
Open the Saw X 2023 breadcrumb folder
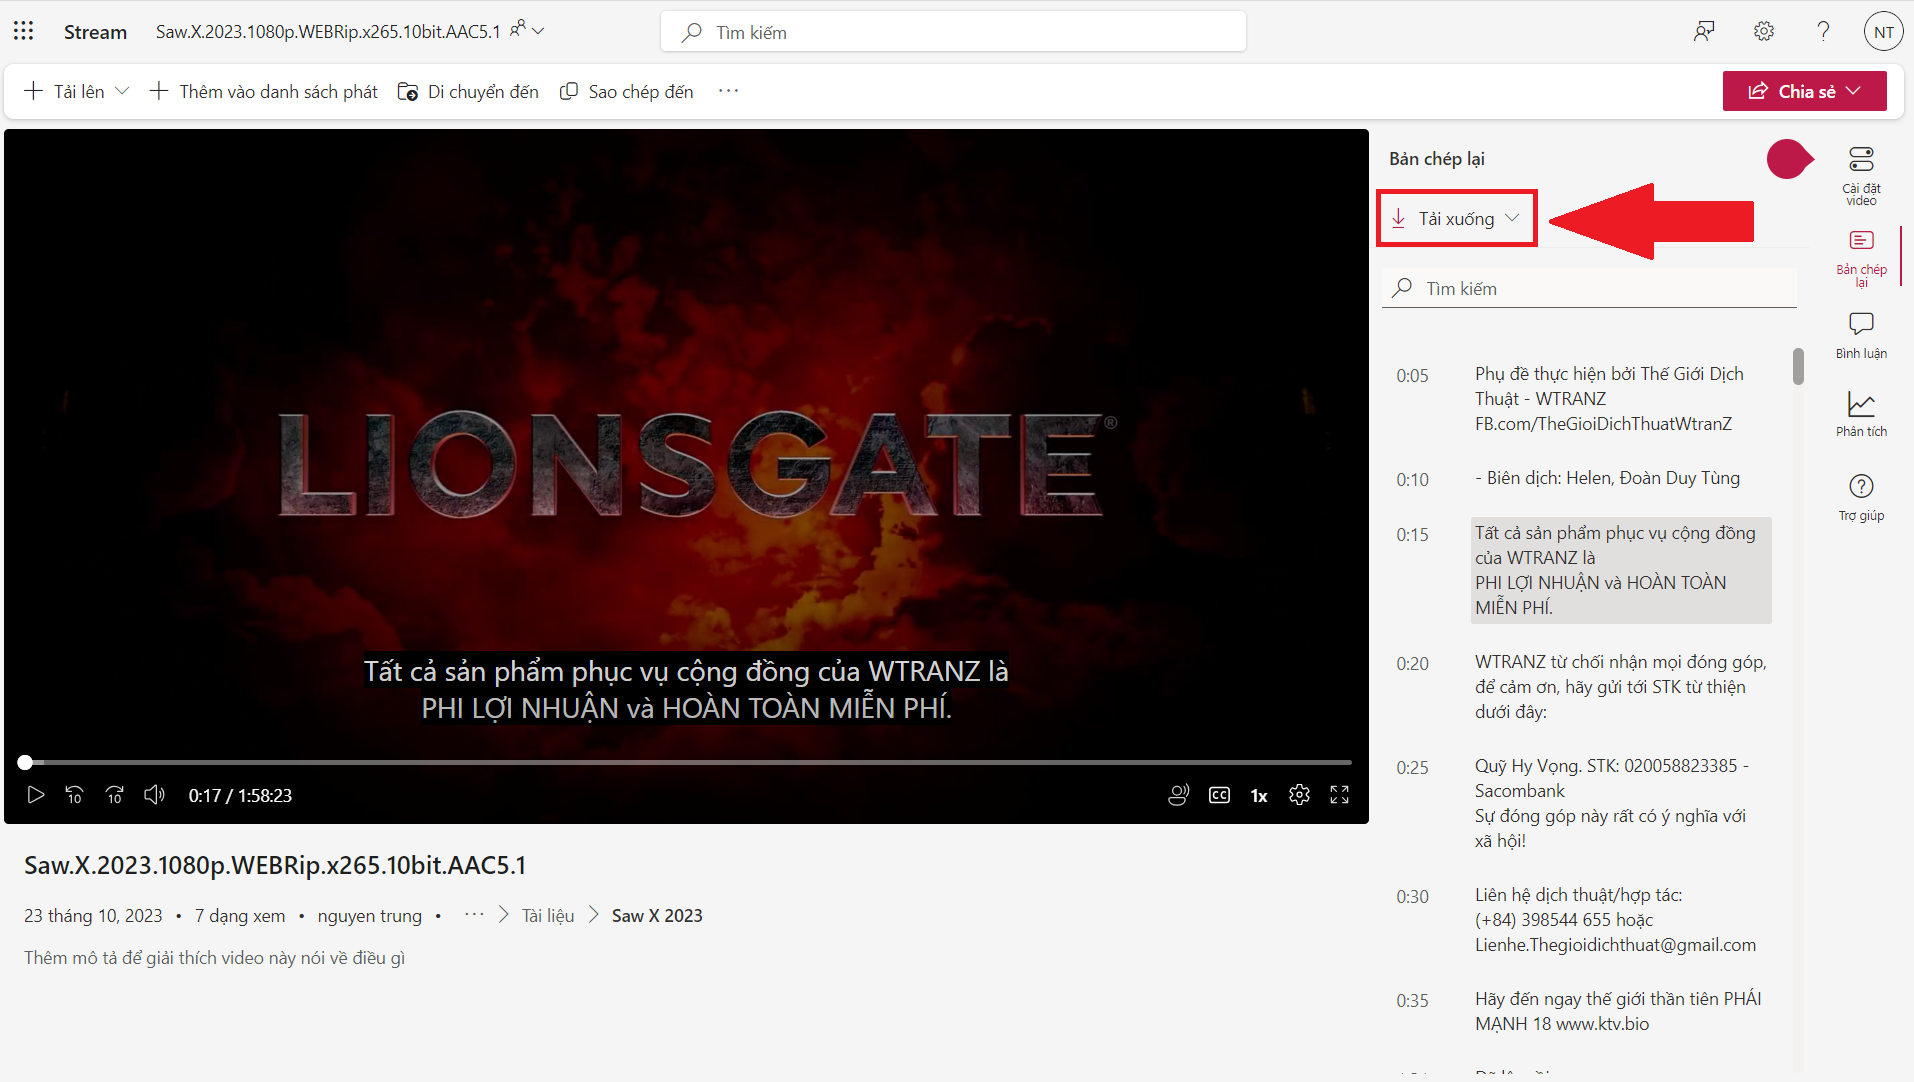coord(657,916)
